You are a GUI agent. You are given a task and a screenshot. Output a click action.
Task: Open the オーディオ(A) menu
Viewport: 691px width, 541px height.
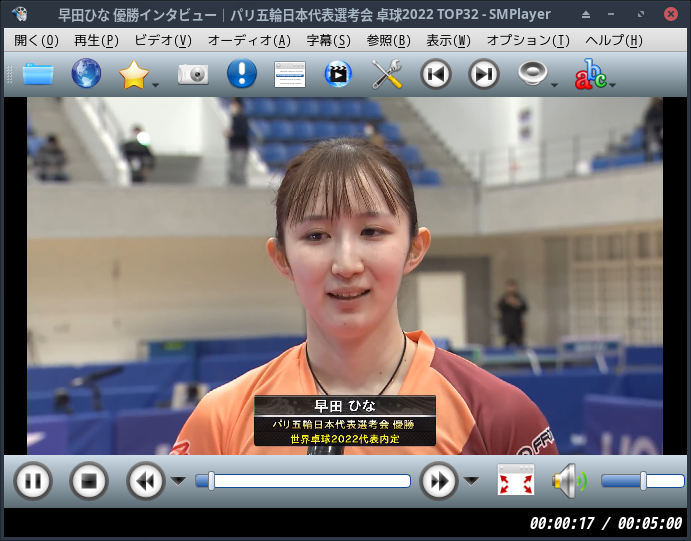tap(249, 41)
